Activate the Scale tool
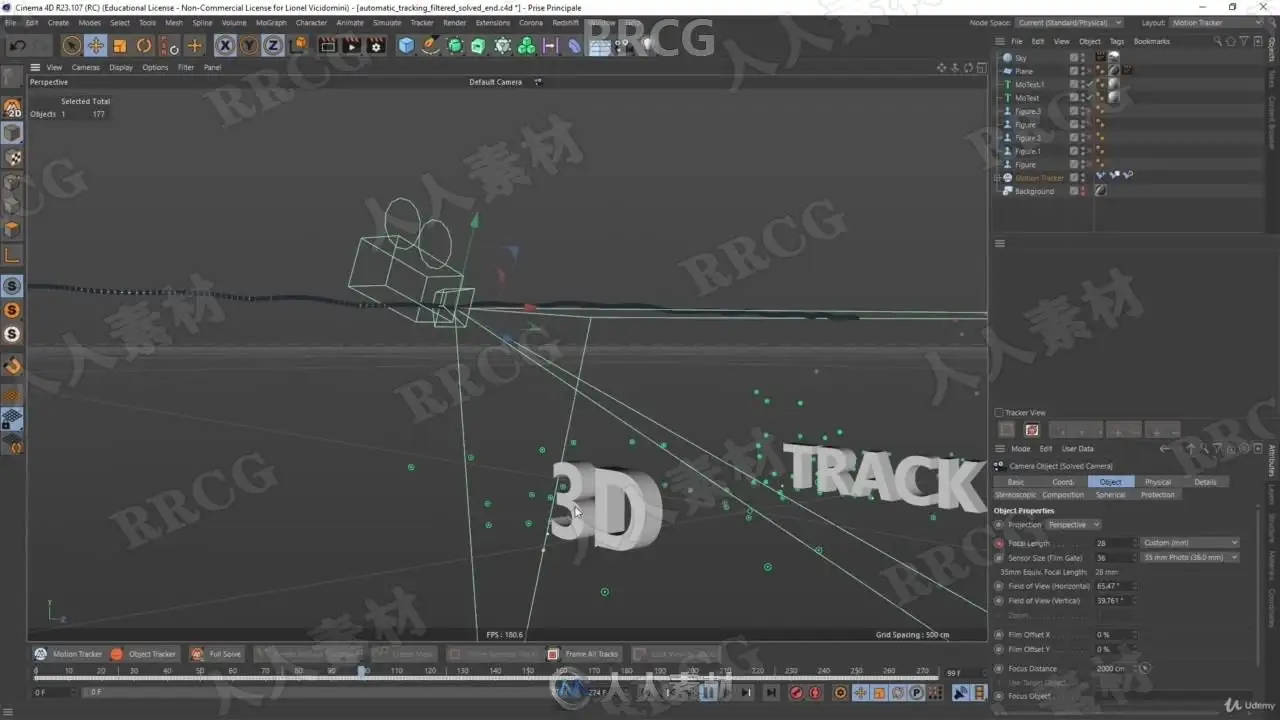 (120, 46)
